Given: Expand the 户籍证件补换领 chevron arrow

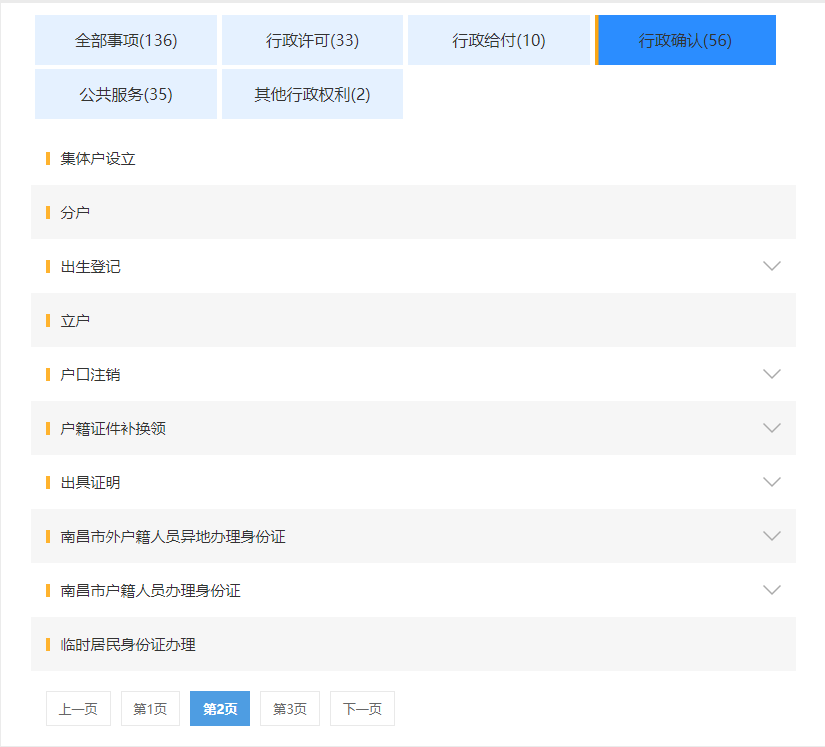Looking at the screenshot, I should (771, 428).
